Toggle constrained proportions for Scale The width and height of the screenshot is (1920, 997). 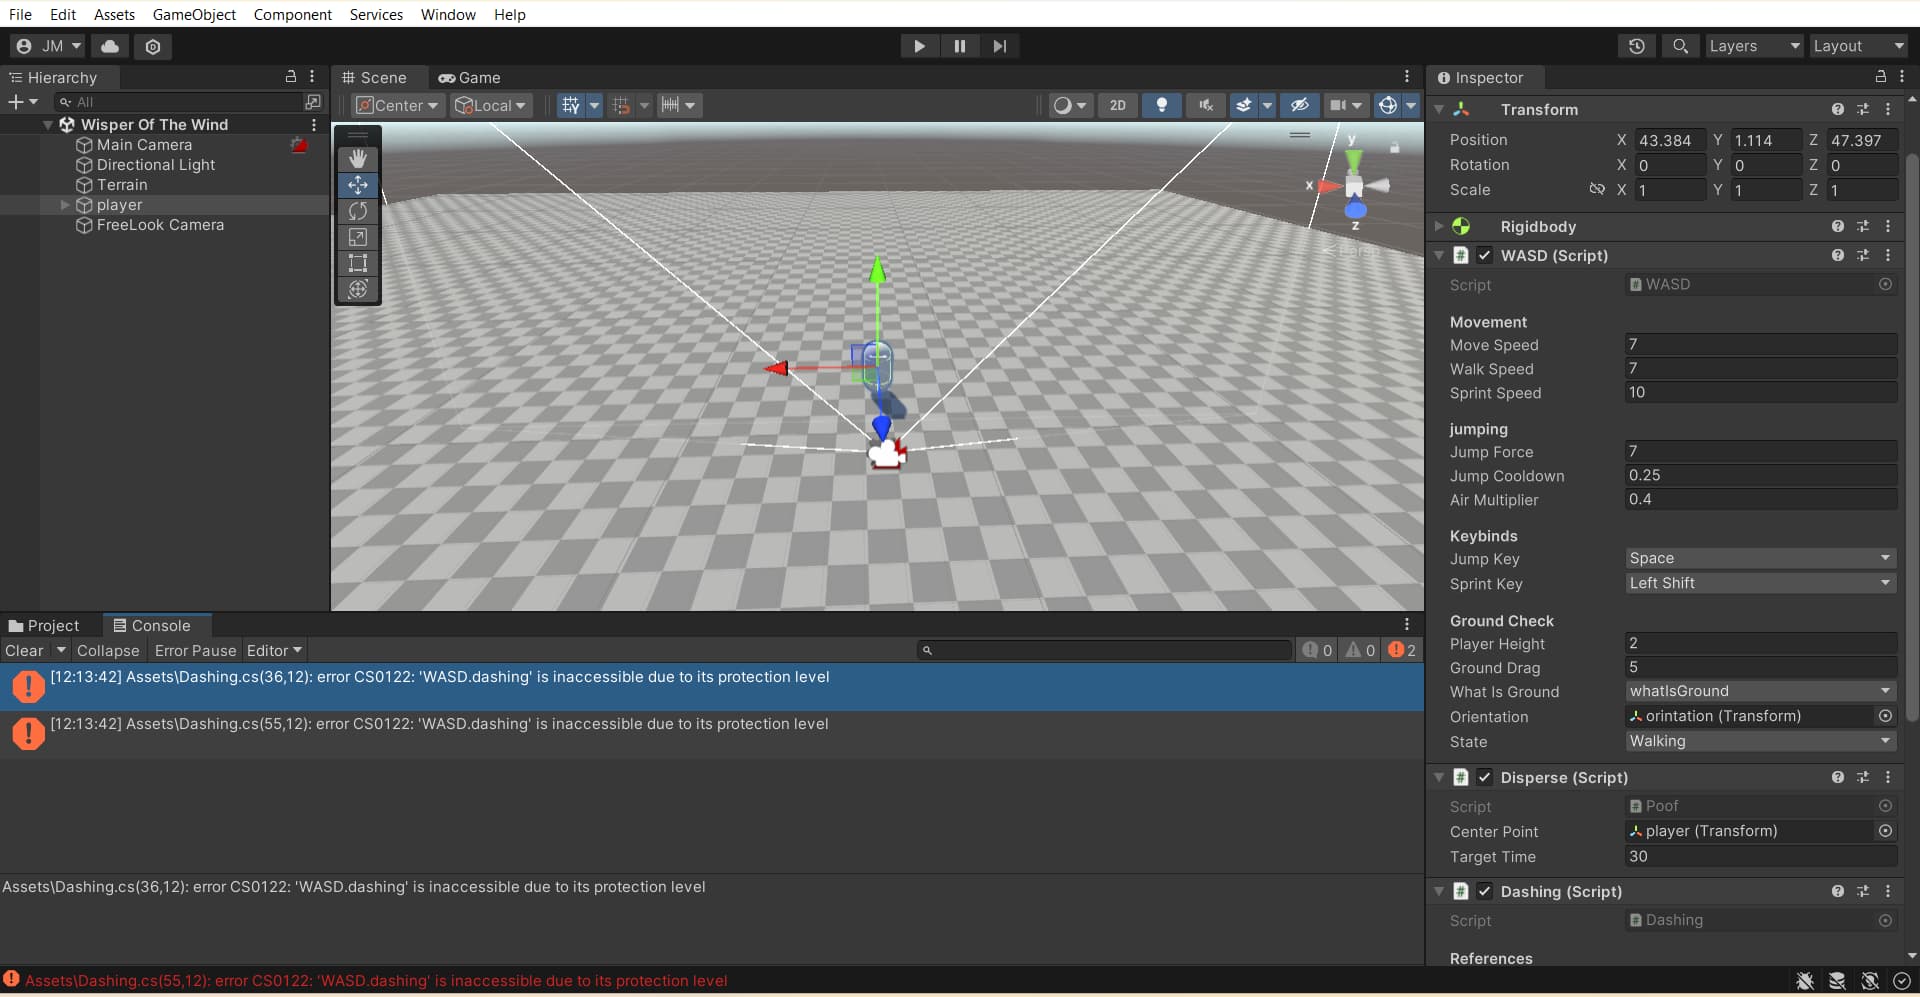pyautogui.click(x=1597, y=189)
